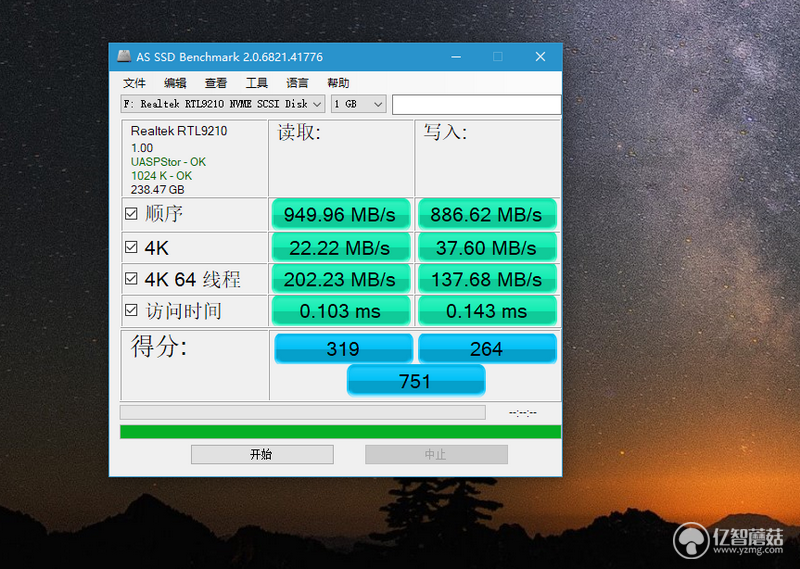Screen dimensions: 800x569
Task: Open the 编辑 menu
Action: click(x=175, y=83)
